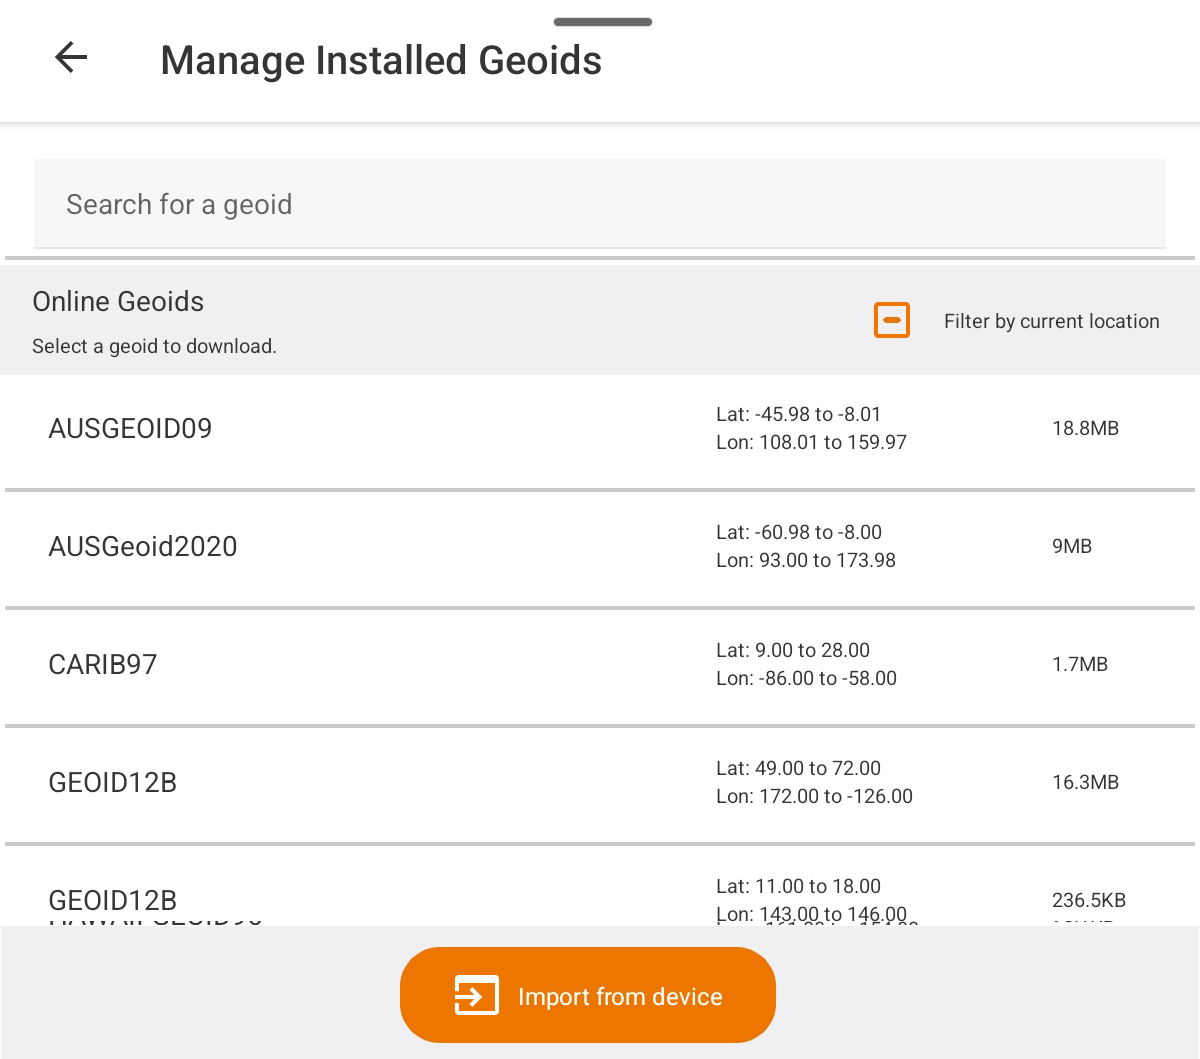Select the AUSGEOID09 geoid name
The height and width of the screenshot is (1059, 1200).
pyautogui.click(x=130, y=429)
